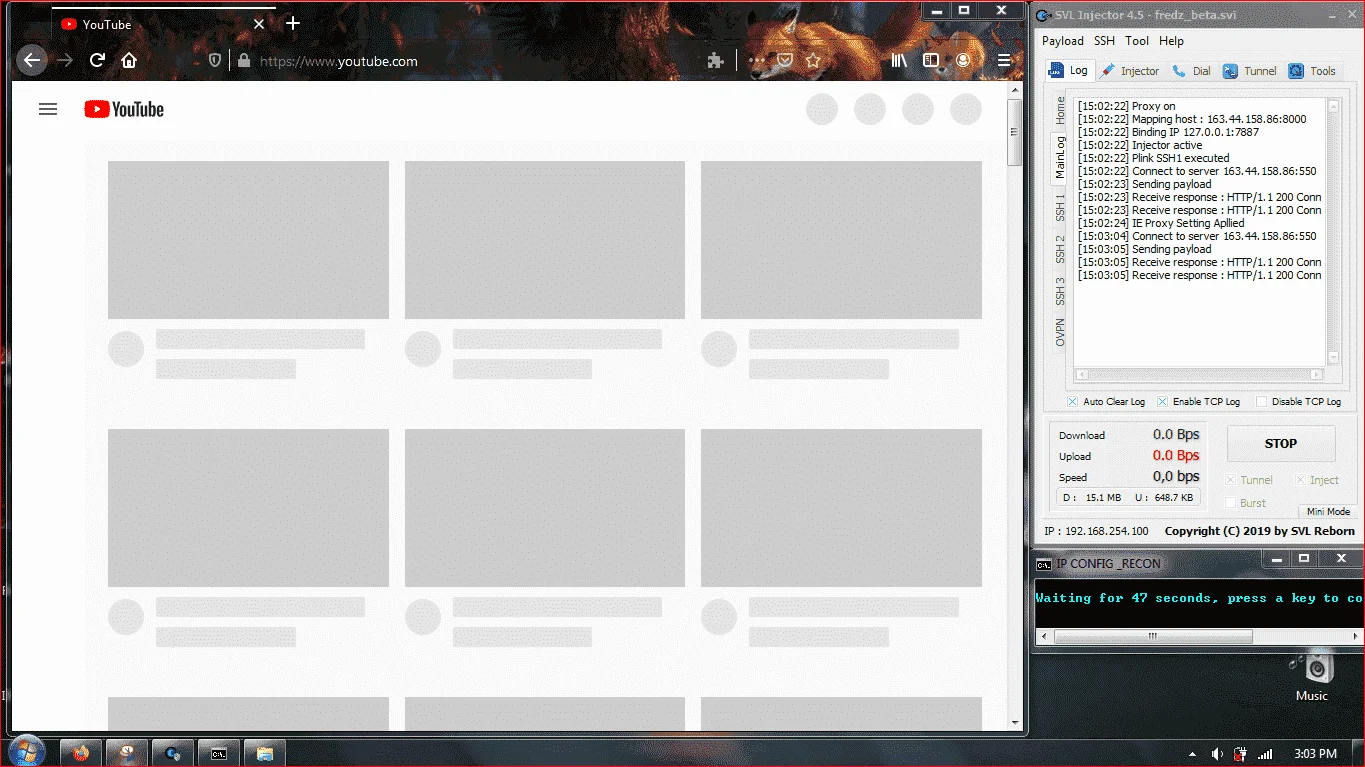Open the Firefox hamburger menu
The width and height of the screenshot is (1365, 767).
1004,61
